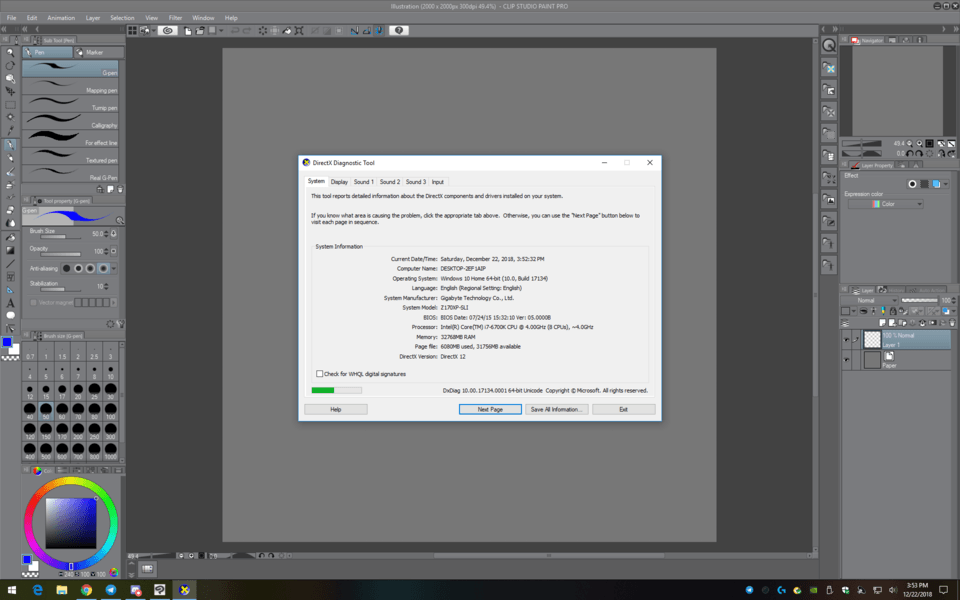Image resolution: width=960 pixels, height=600 pixels.
Task: Hide Layer 1
Action: 845,338
